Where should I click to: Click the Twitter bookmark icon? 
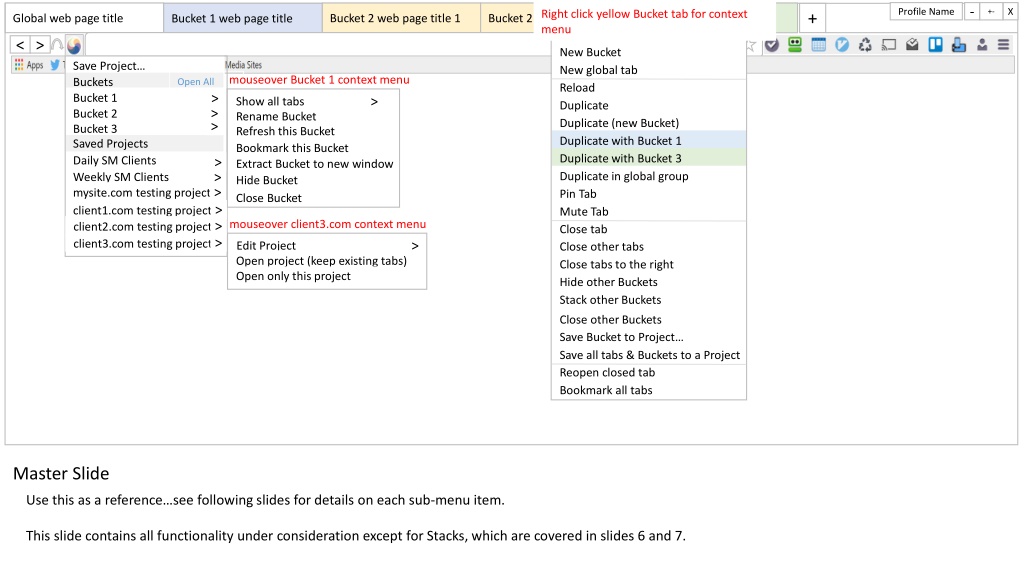click(56, 65)
